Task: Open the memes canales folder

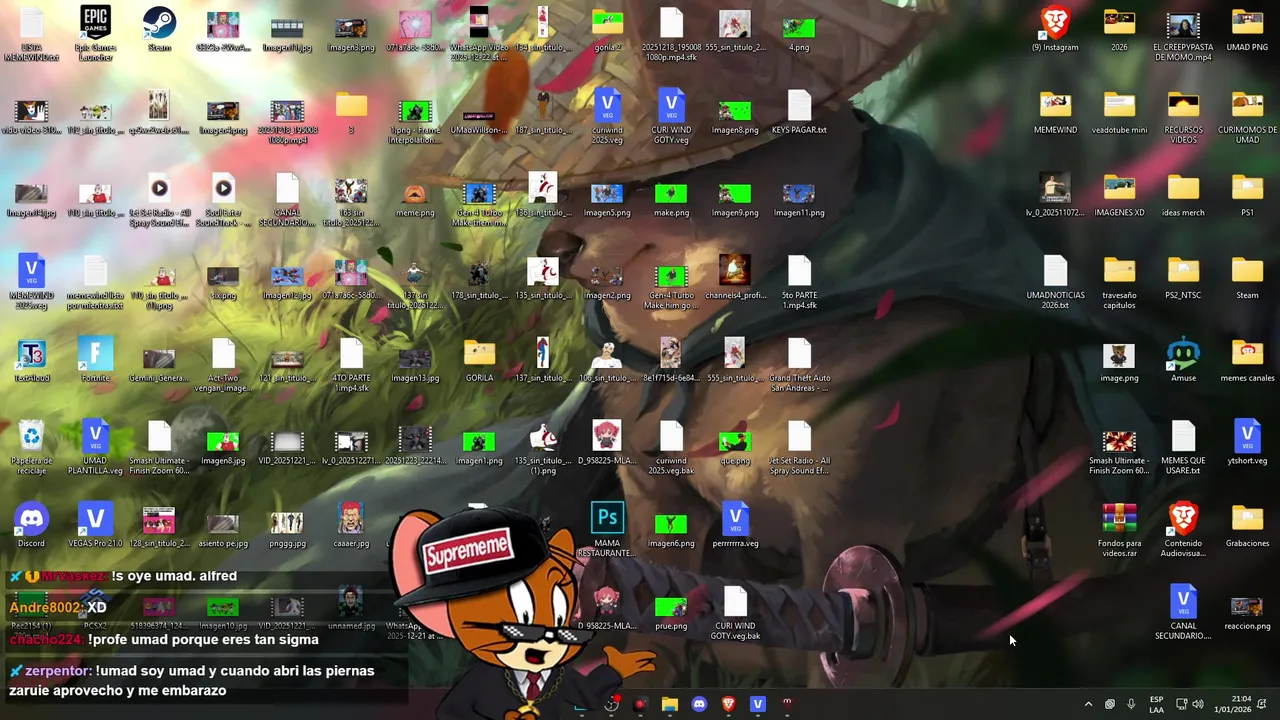Action: (x=1247, y=360)
